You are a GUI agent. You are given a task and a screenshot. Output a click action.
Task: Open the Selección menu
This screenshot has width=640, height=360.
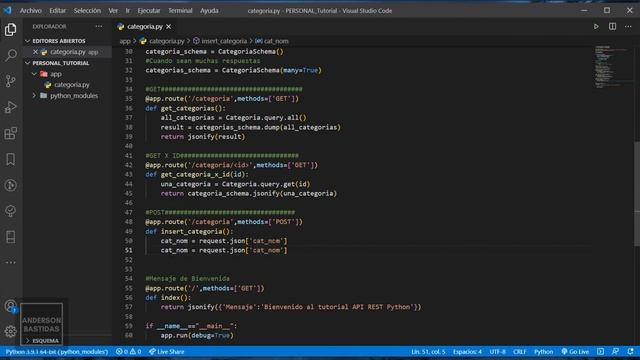point(87,11)
